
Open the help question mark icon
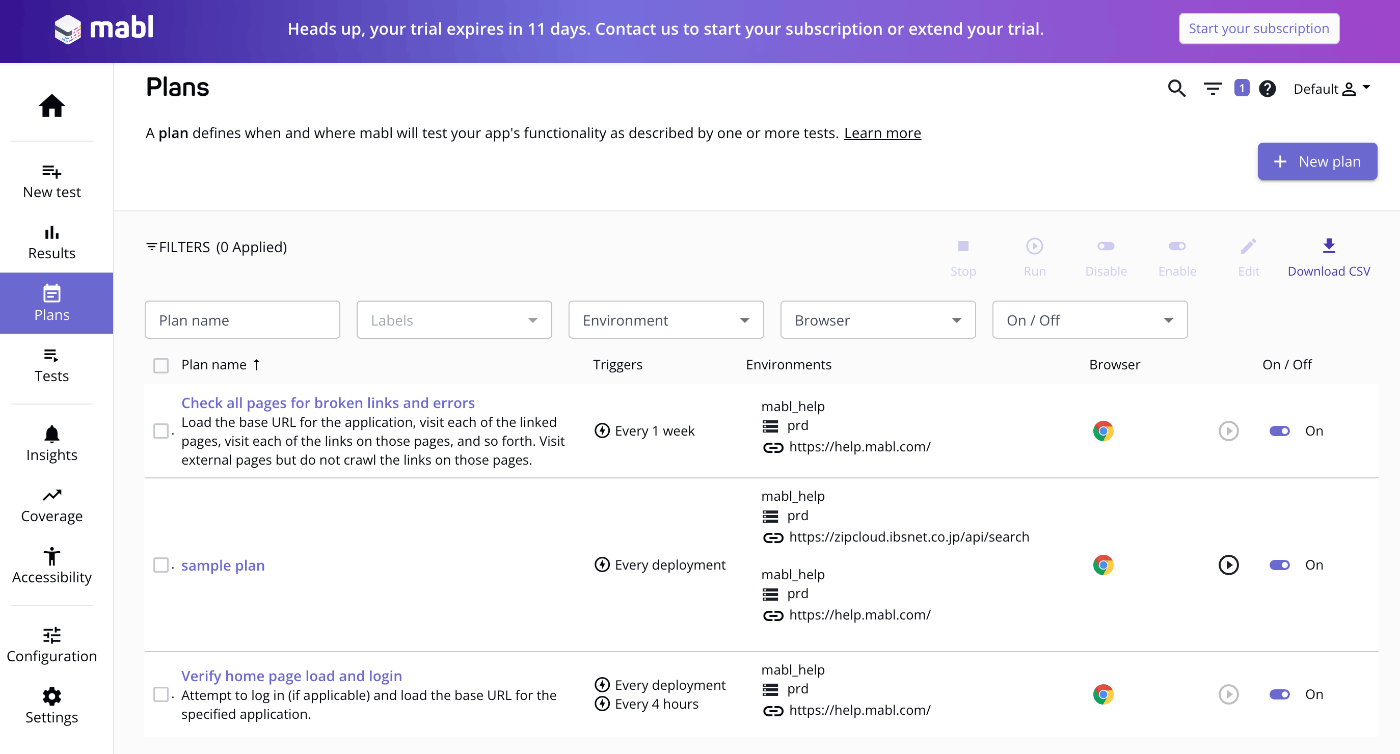click(x=1268, y=89)
